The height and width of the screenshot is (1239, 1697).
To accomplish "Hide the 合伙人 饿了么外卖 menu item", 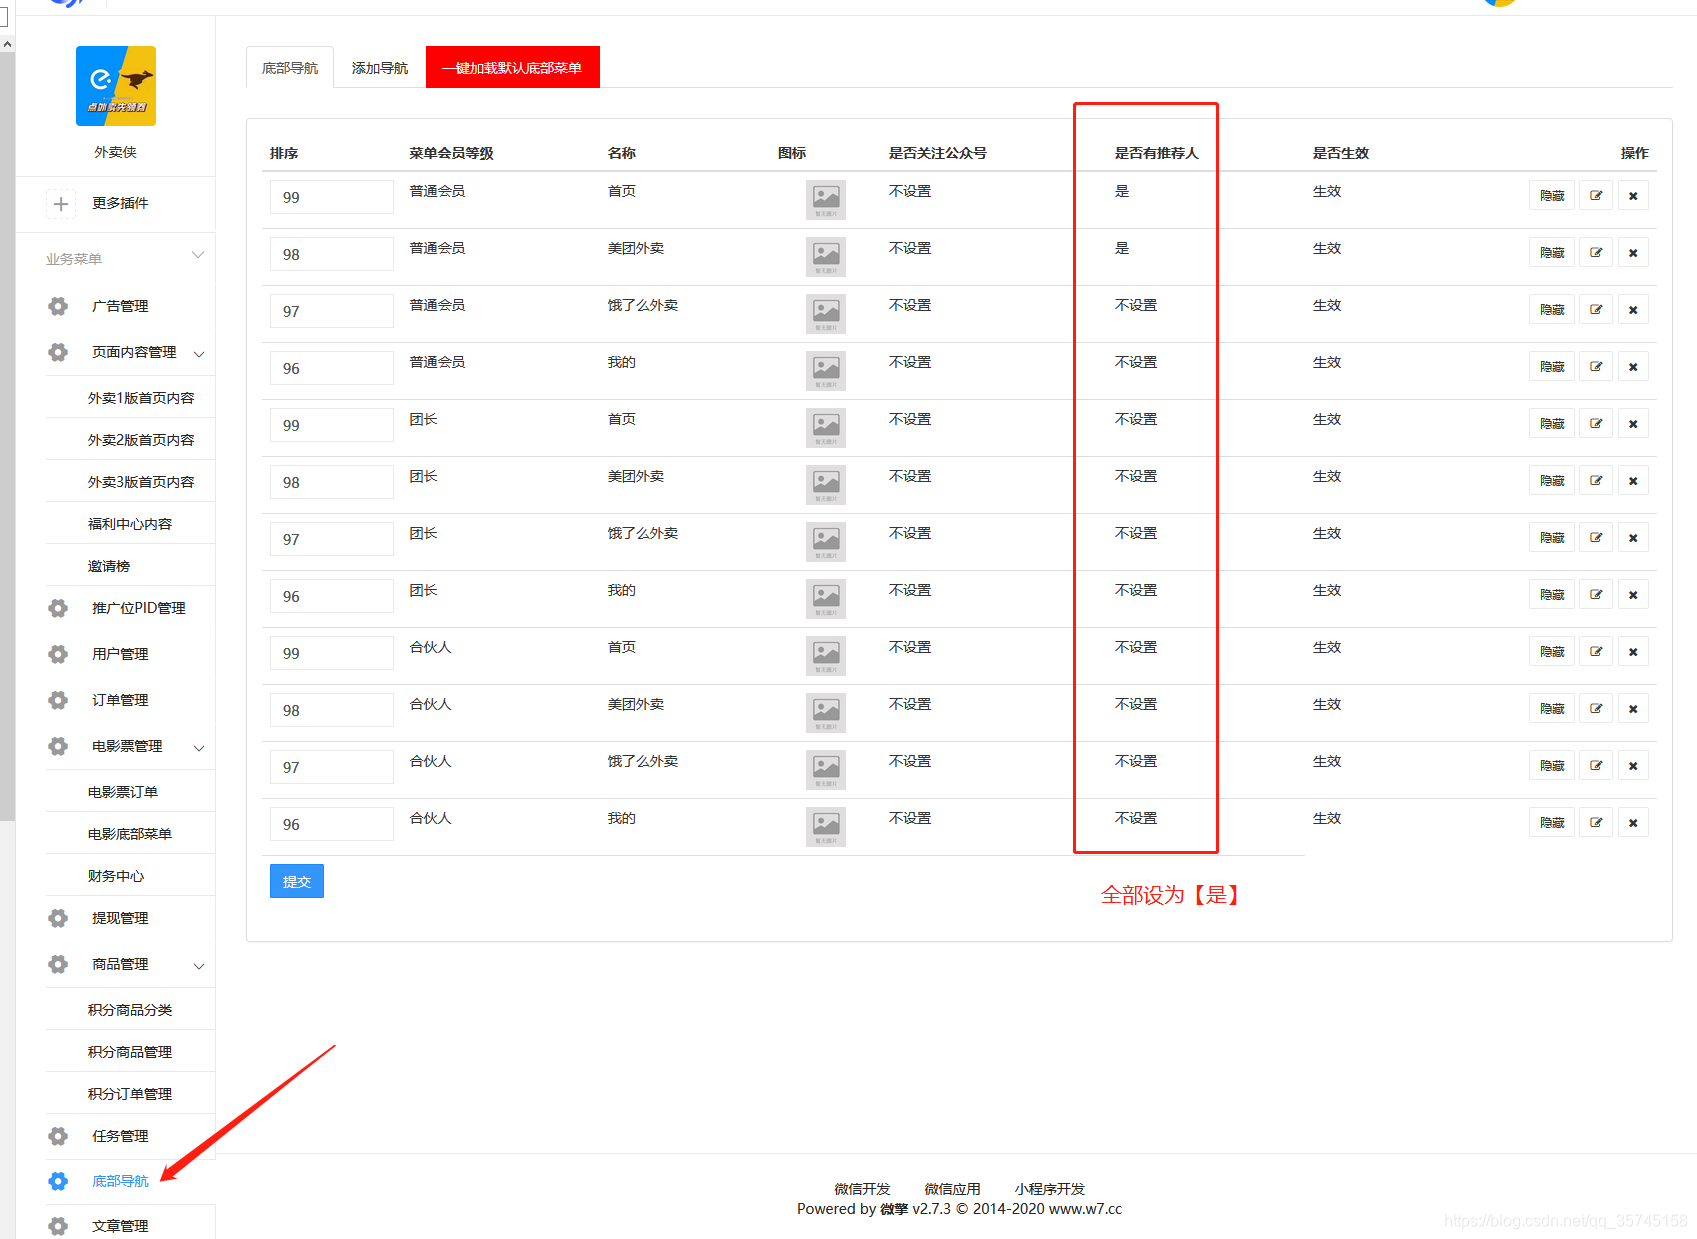I will click(x=1552, y=765).
